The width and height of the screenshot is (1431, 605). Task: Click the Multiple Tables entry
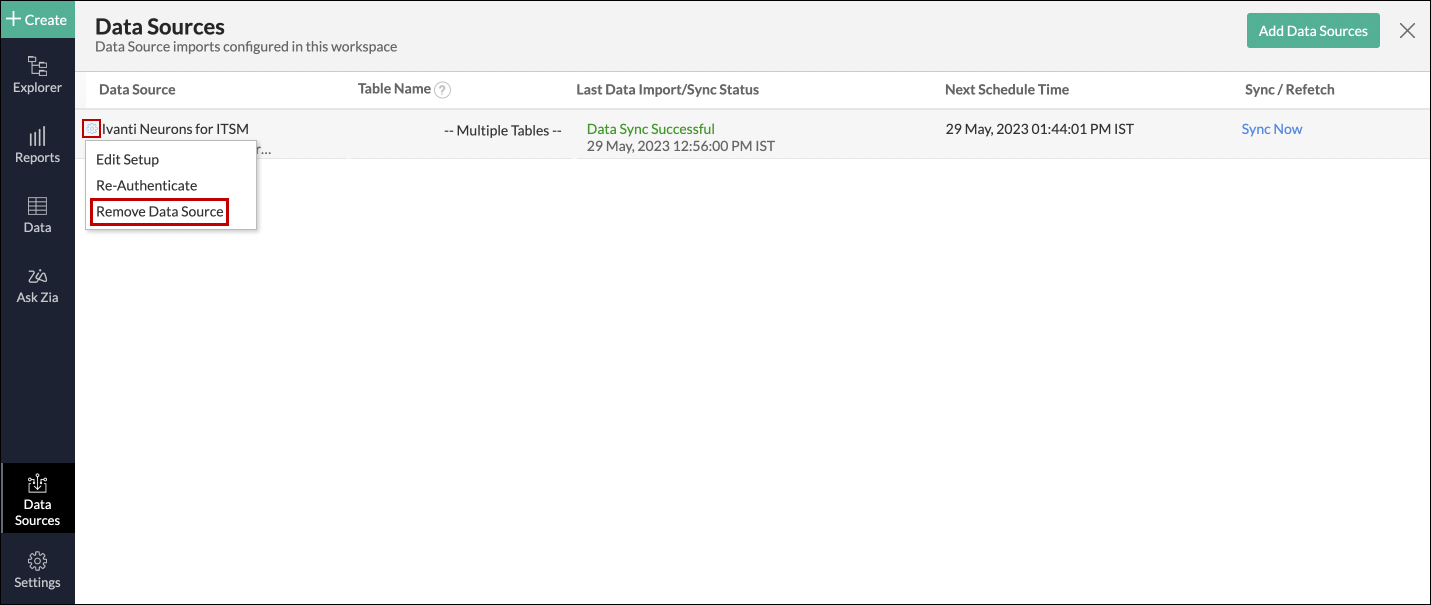[x=502, y=130]
